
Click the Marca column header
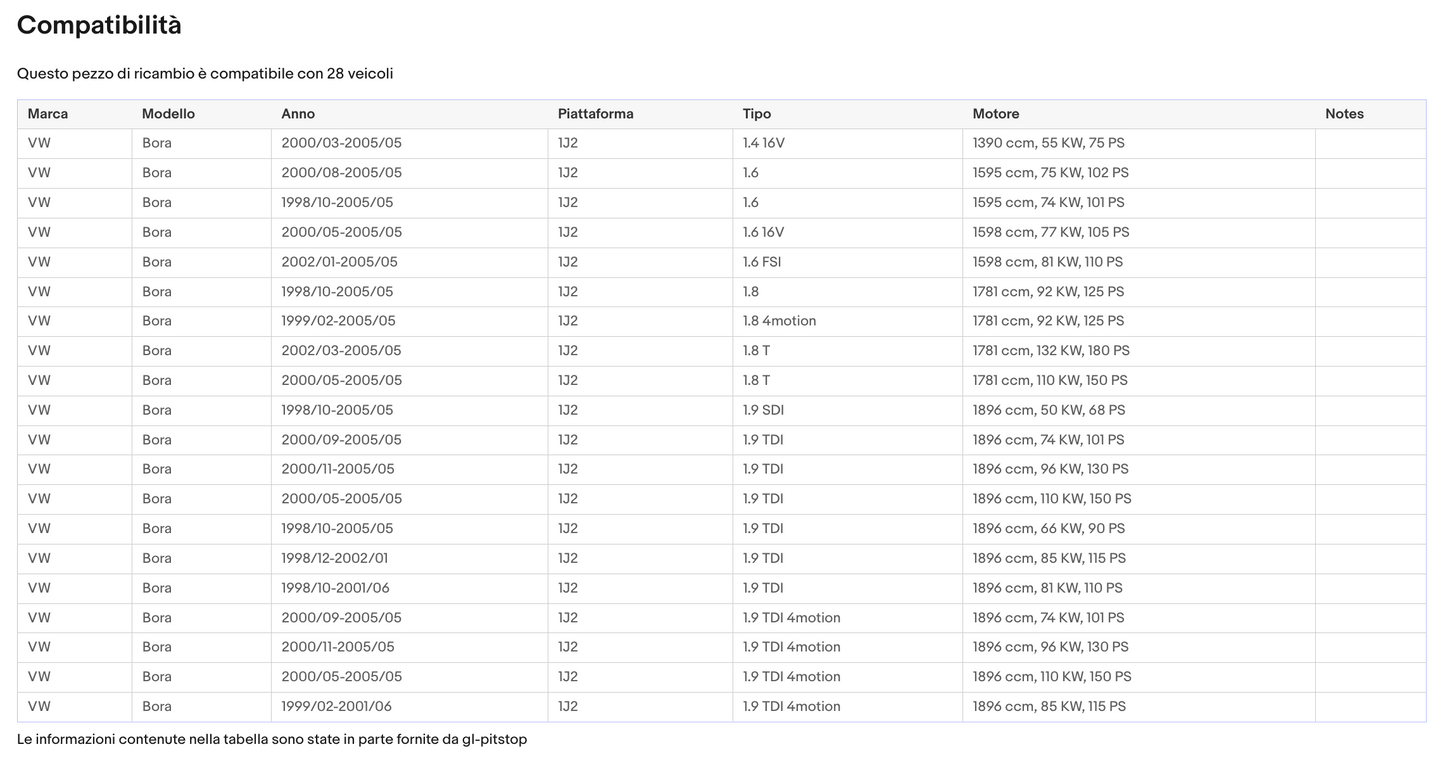[48, 114]
